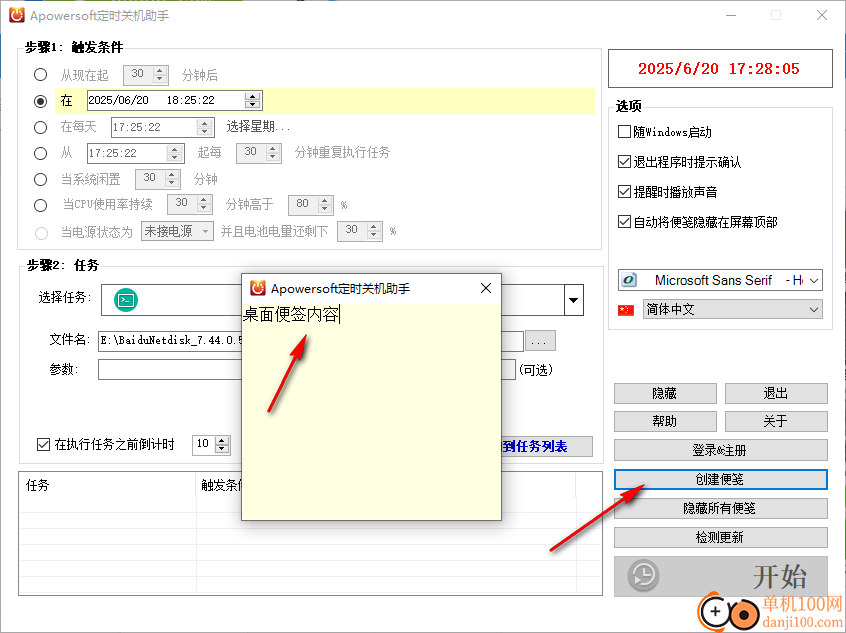Click the sticky note popup app icon
The image size is (846, 633).
coord(258,288)
